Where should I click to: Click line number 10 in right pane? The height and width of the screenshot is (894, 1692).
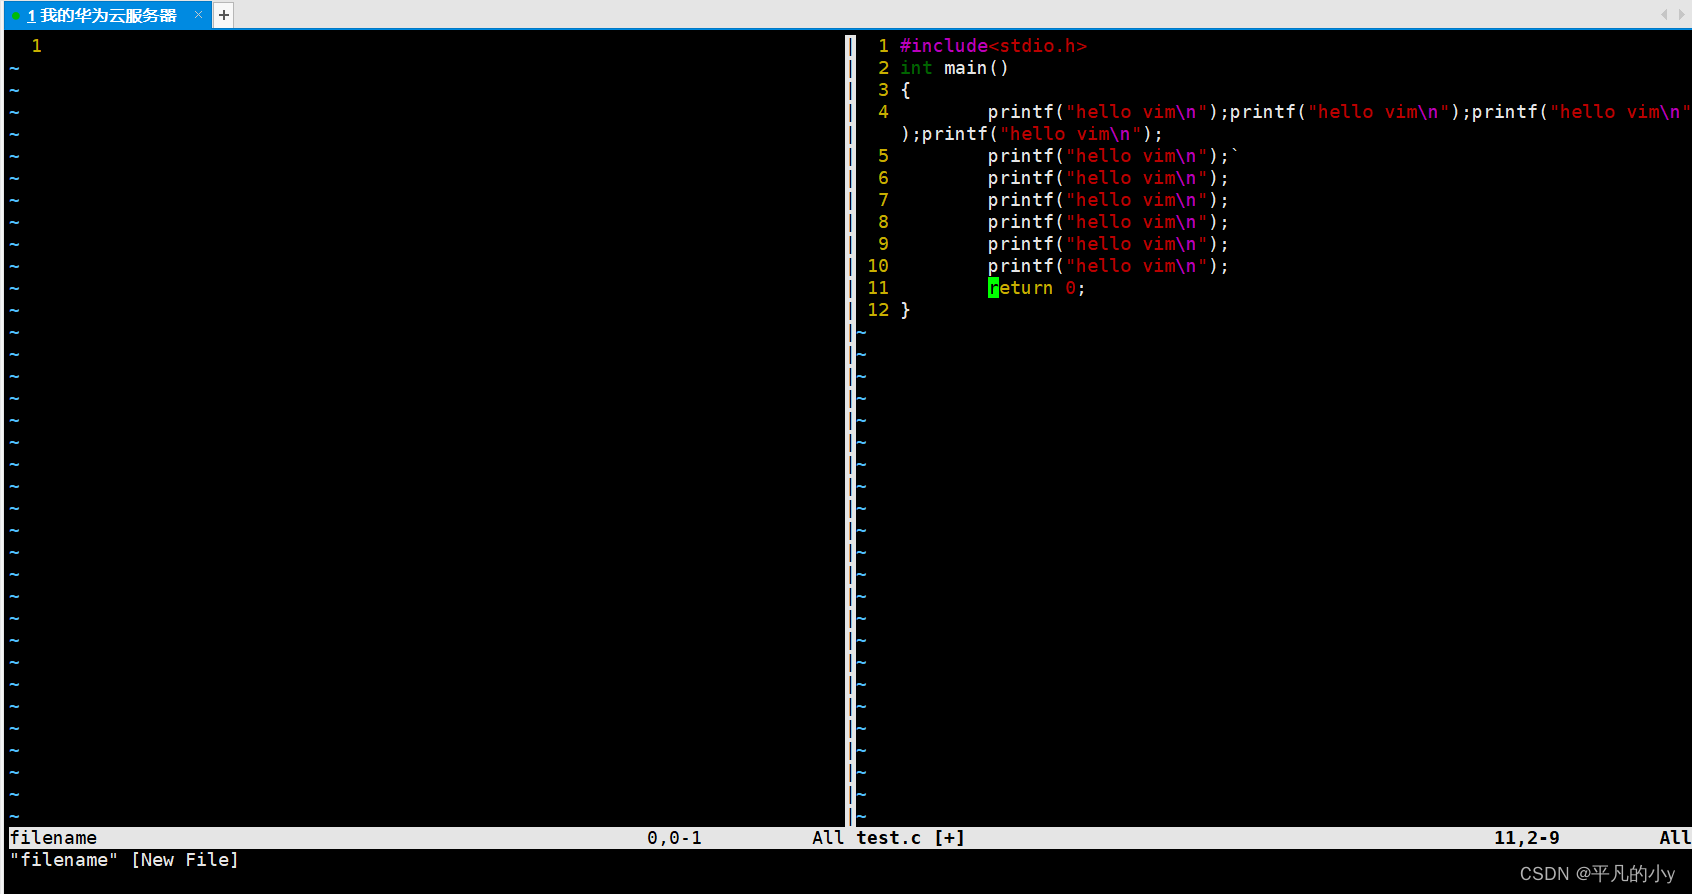[x=877, y=266]
